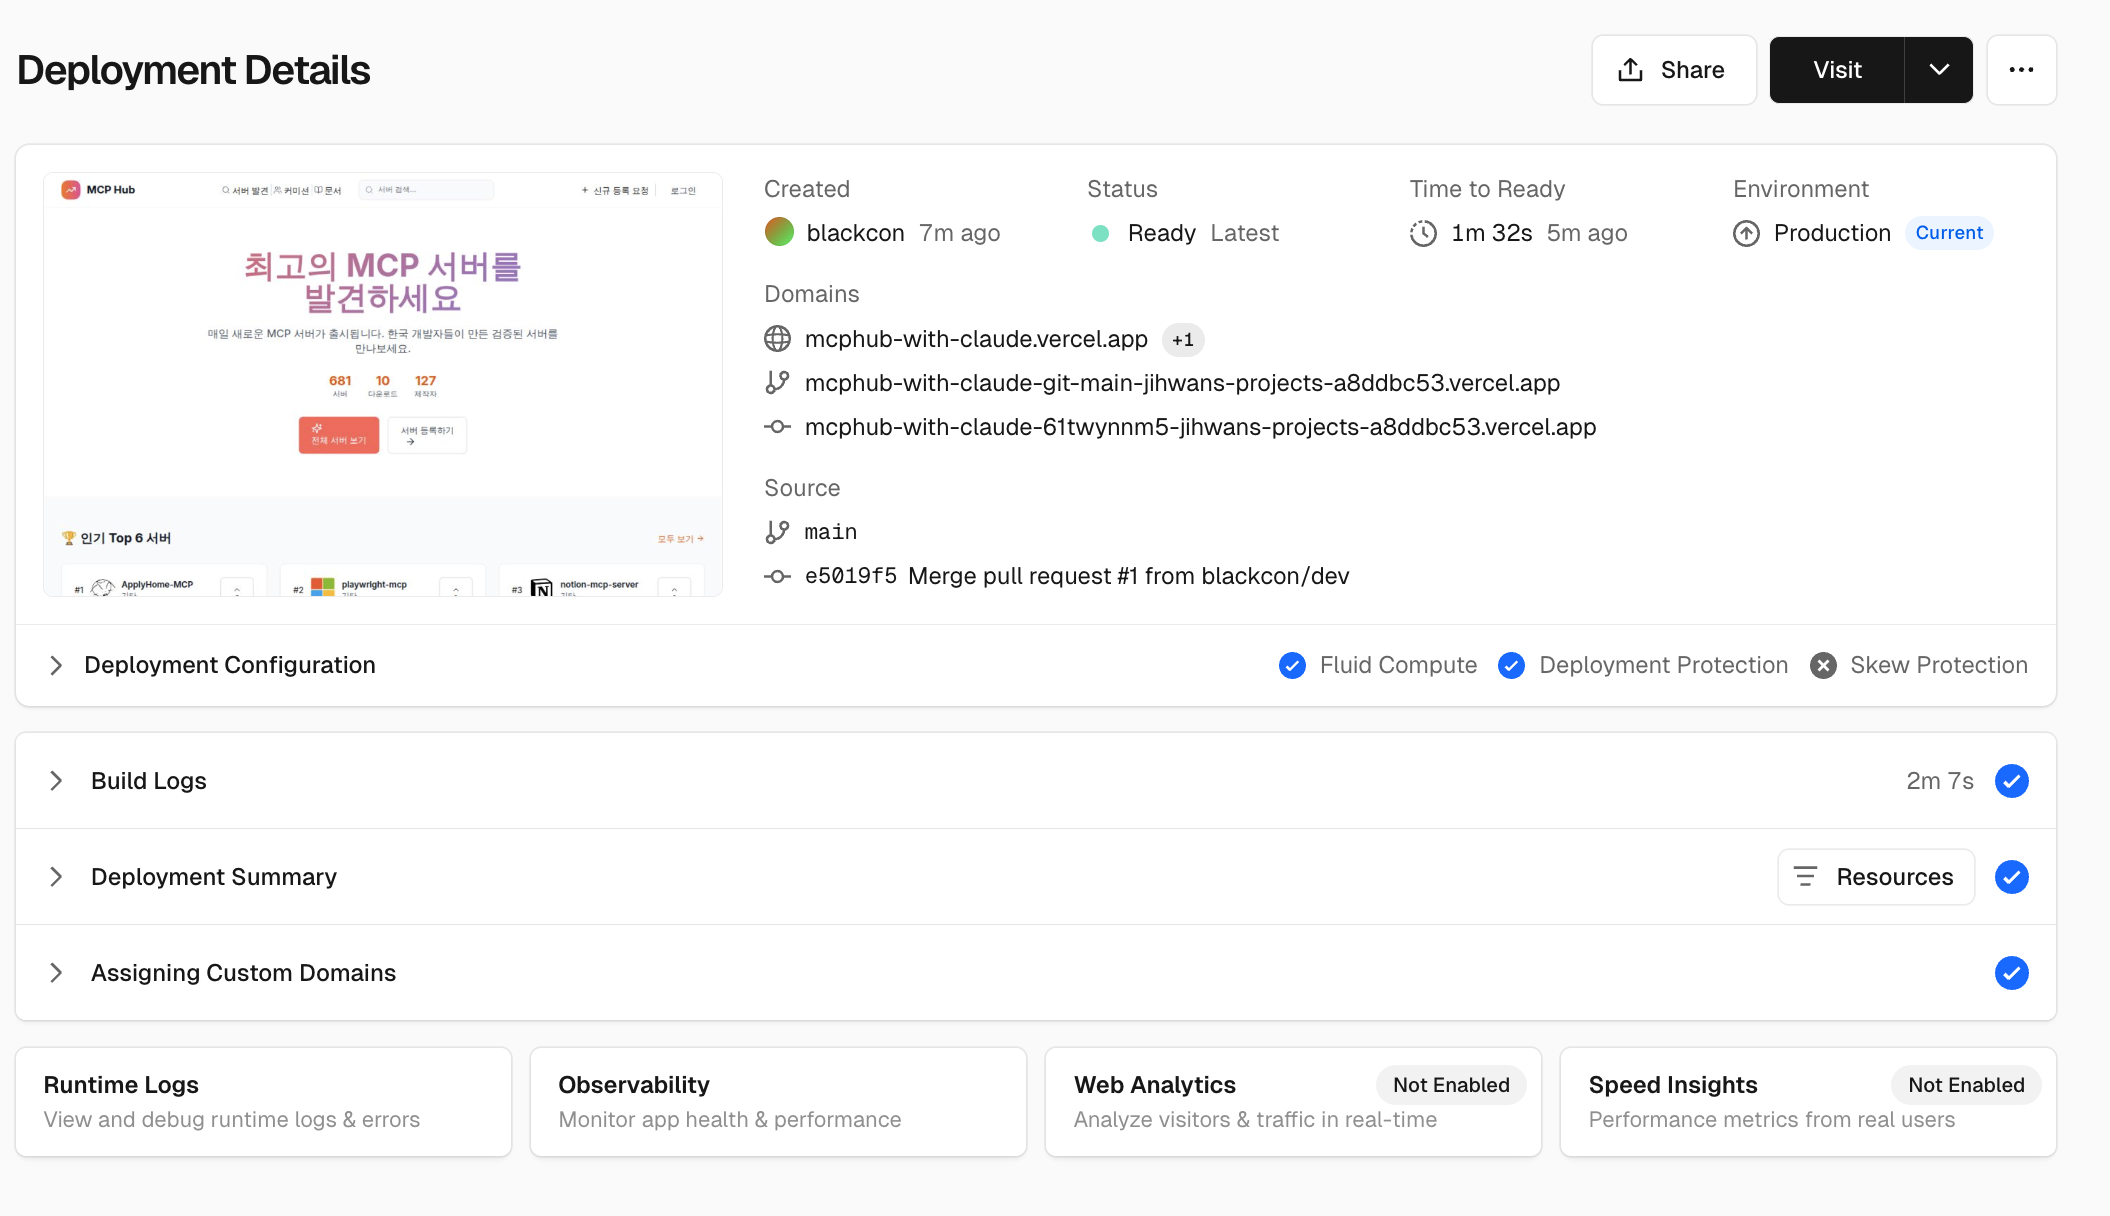Open the dropdown arrow next to Visit
Screen dimensions: 2110x1216
coord(1939,70)
